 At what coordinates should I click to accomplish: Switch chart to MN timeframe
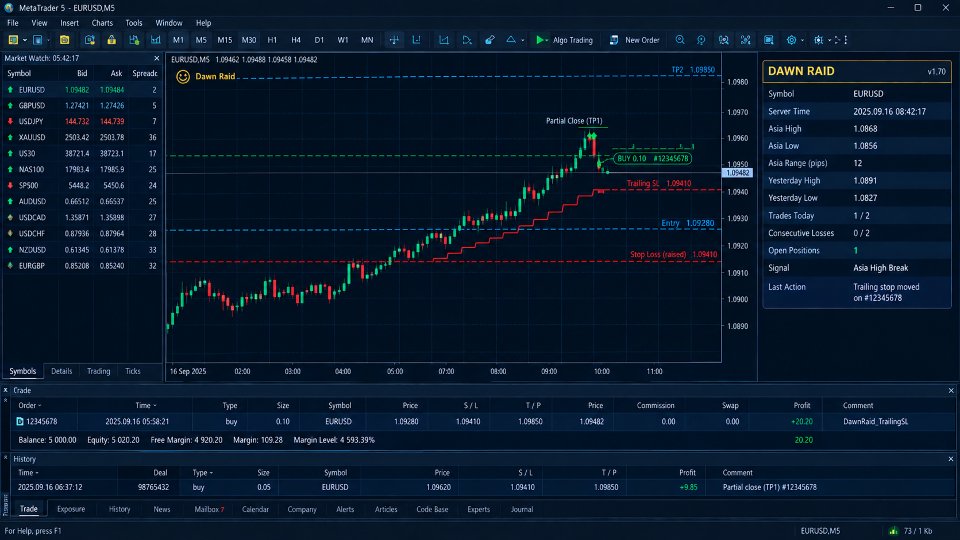pos(367,40)
